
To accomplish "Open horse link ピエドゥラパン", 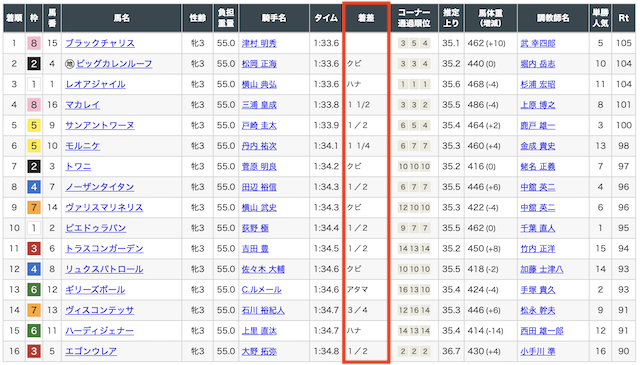I will pos(96,228).
